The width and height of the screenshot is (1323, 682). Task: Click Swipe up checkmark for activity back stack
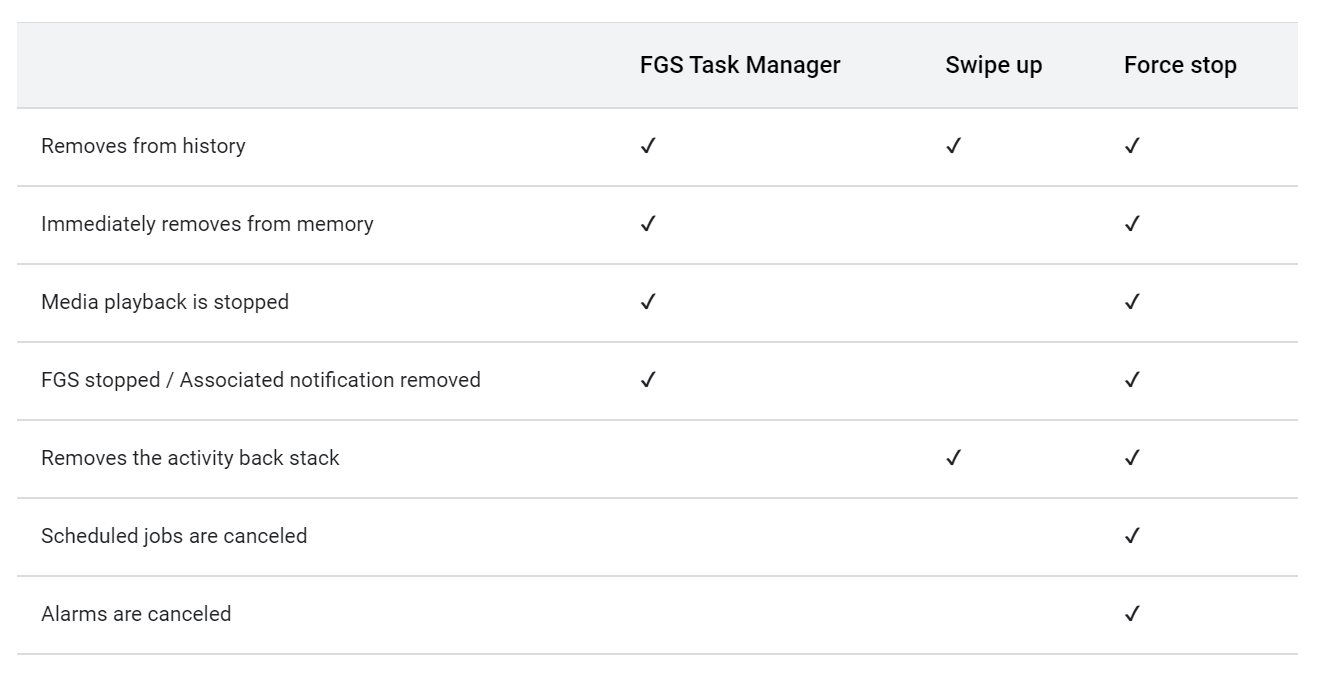coord(953,458)
